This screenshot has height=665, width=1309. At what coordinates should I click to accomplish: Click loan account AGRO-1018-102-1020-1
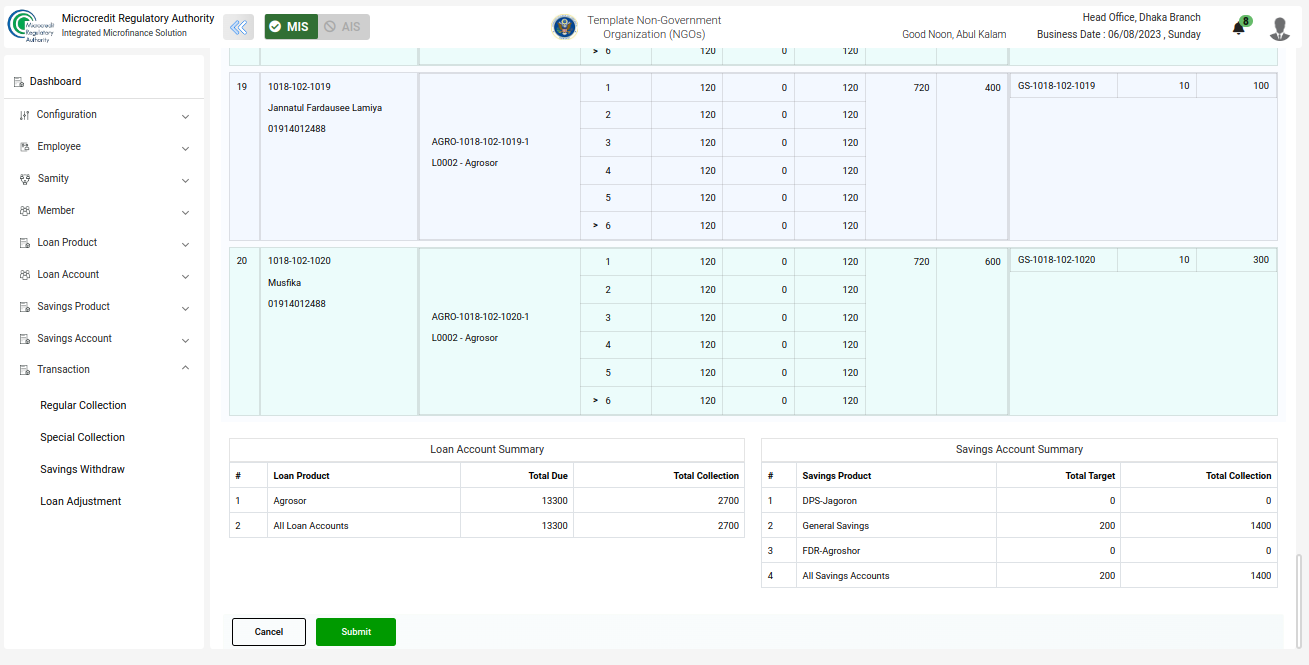[480, 317]
